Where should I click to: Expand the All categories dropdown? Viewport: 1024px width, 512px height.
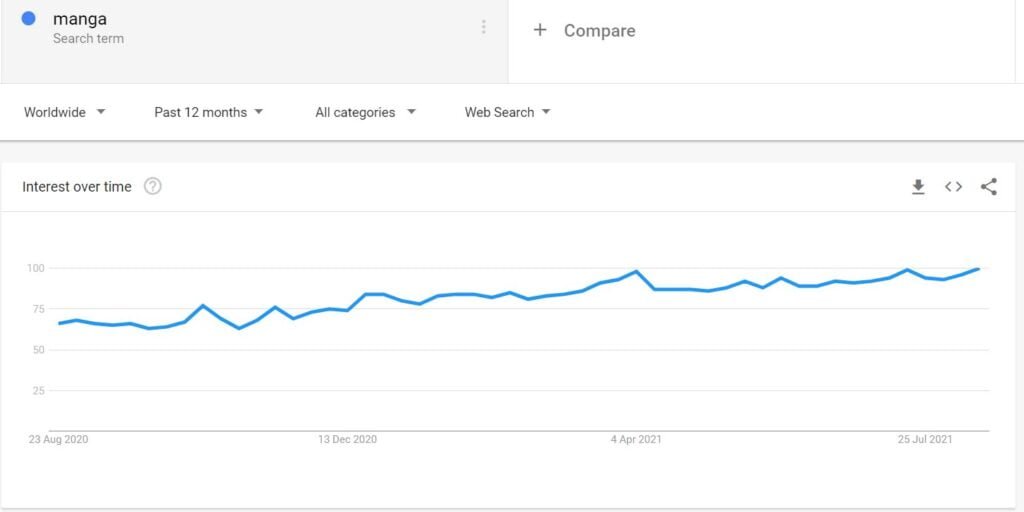click(x=366, y=112)
